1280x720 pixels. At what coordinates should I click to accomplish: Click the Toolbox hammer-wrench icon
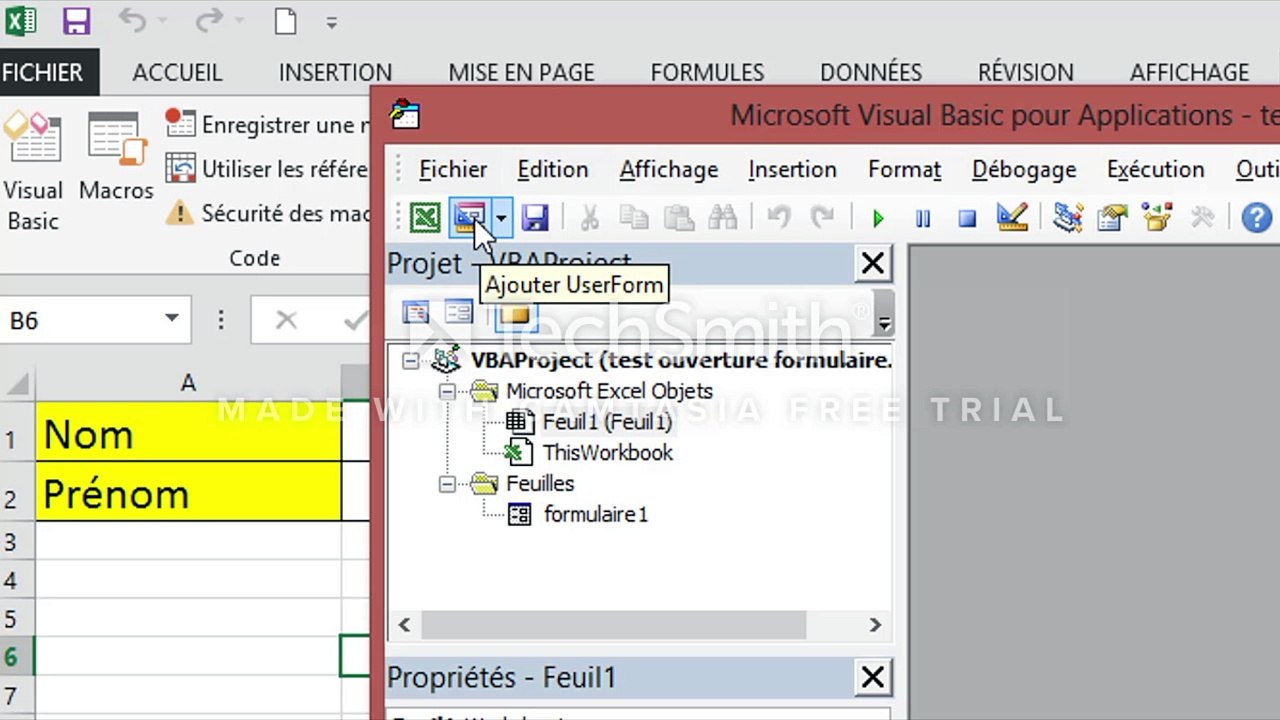click(1202, 217)
